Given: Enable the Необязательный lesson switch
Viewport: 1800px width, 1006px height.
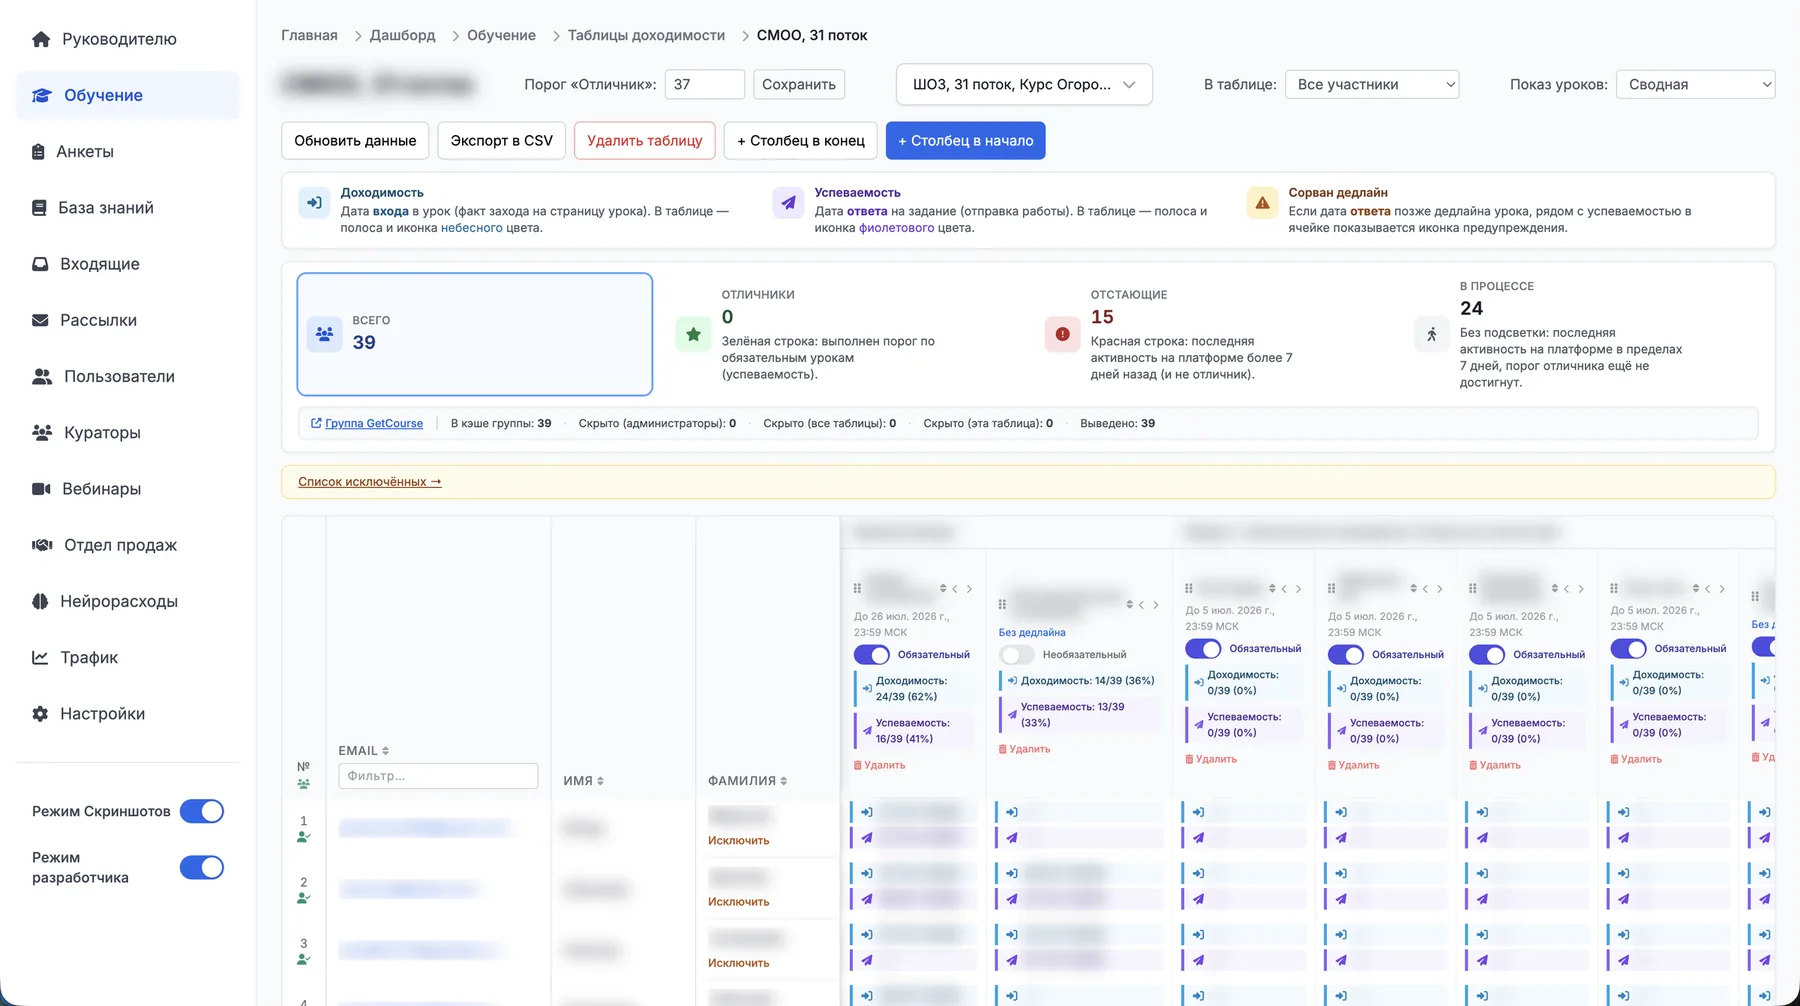Looking at the screenshot, I should pyautogui.click(x=1016, y=655).
